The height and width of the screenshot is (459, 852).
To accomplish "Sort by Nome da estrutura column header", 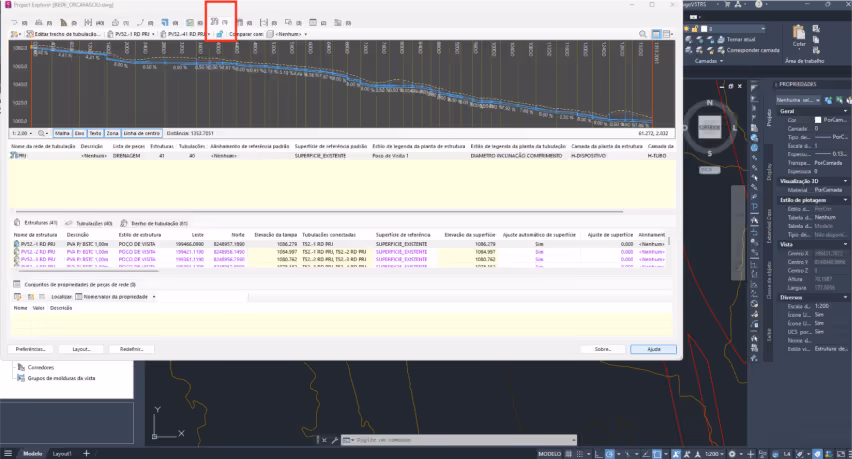I will tap(35, 235).
